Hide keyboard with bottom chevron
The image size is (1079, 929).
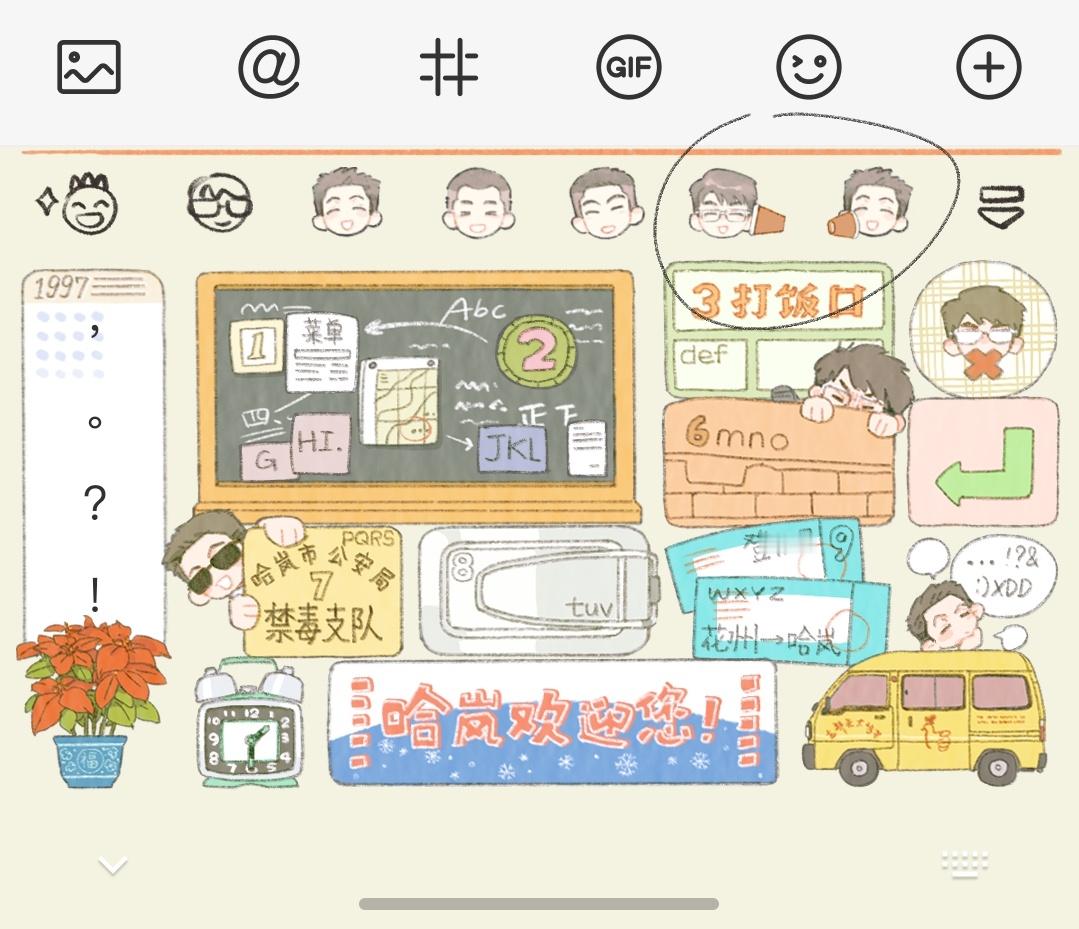(x=112, y=865)
